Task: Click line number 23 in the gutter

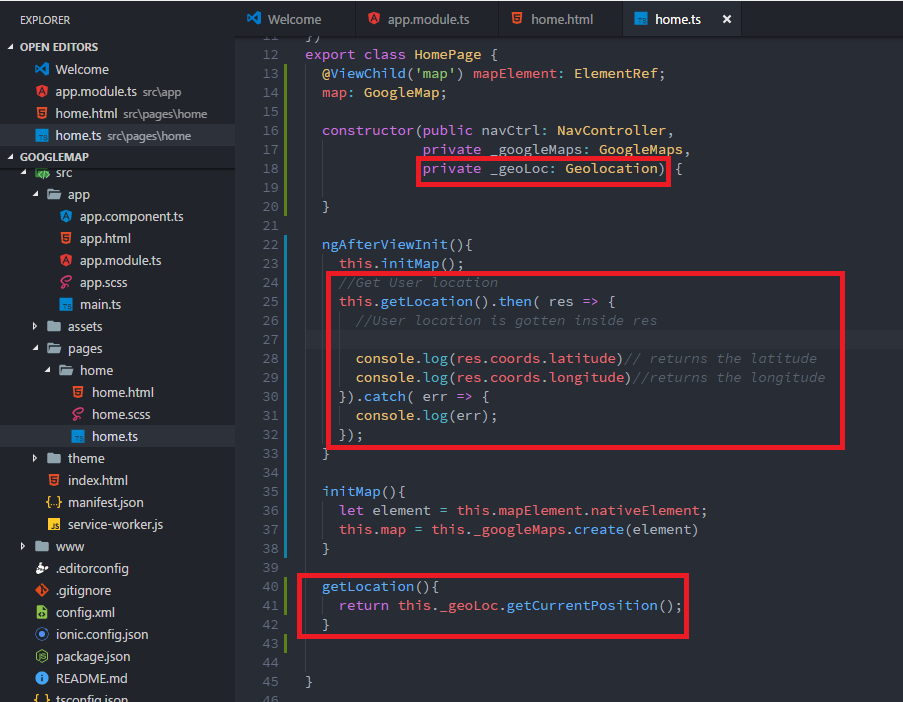Action: (270, 263)
